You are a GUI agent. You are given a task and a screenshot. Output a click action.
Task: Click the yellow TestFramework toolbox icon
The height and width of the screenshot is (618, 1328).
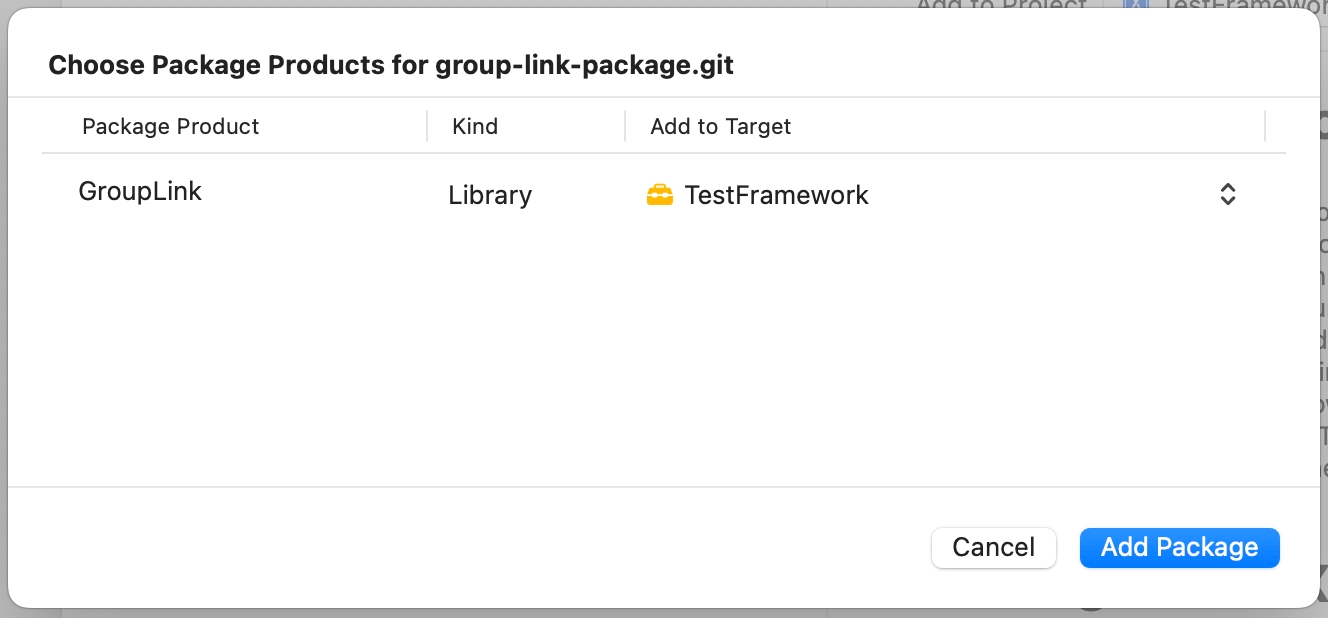click(660, 195)
